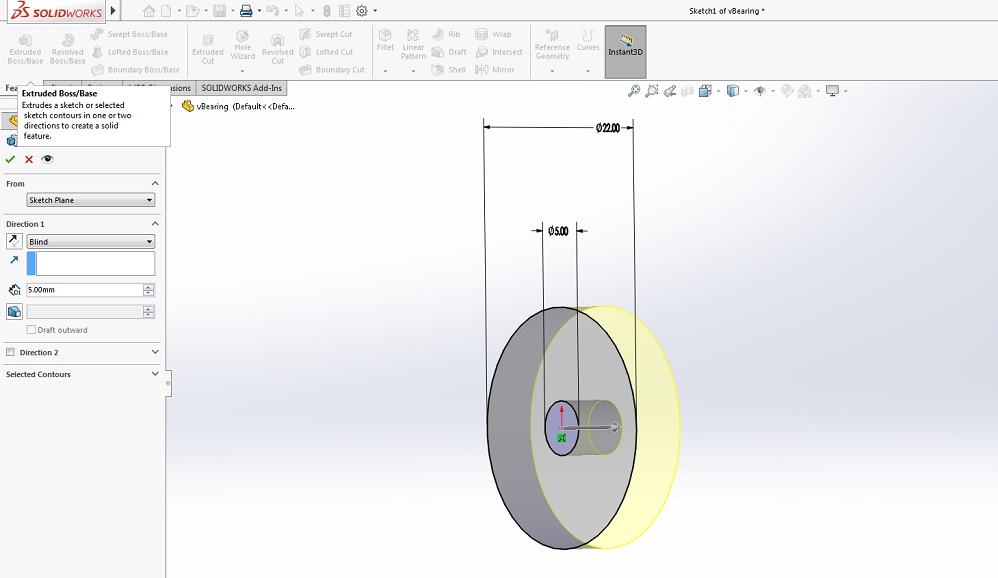Viewport: 998px width, 578px height.
Task: Toggle the Draft On/Off button
Action: tap(14, 311)
